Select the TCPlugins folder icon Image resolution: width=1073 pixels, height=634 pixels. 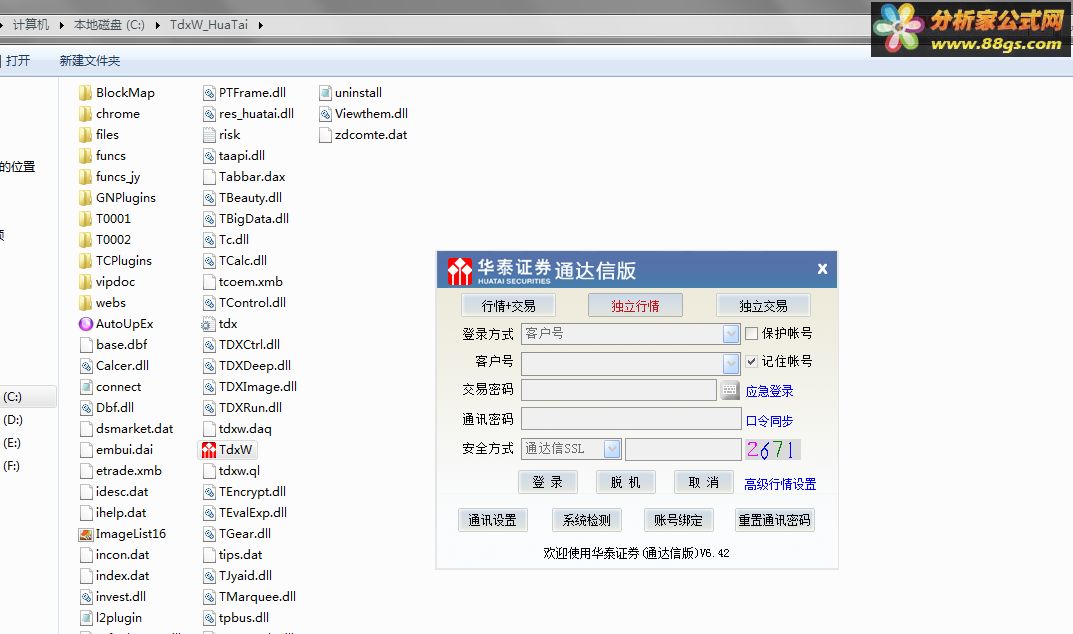(x=86, y=261)
